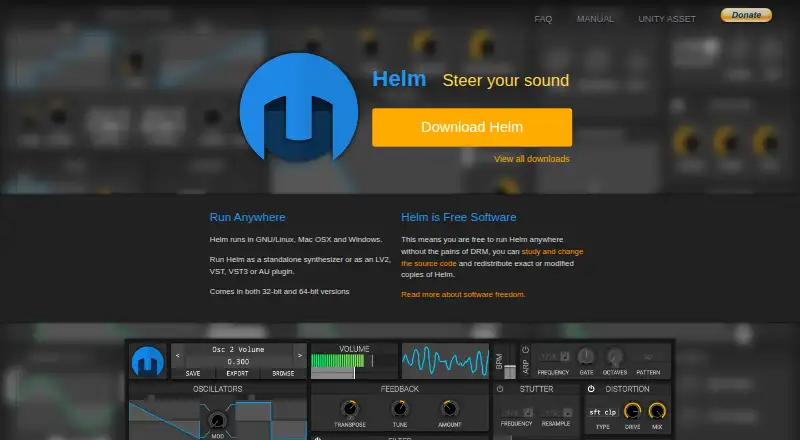Click the blue 'Helm' title text

(x=399, y=79)
